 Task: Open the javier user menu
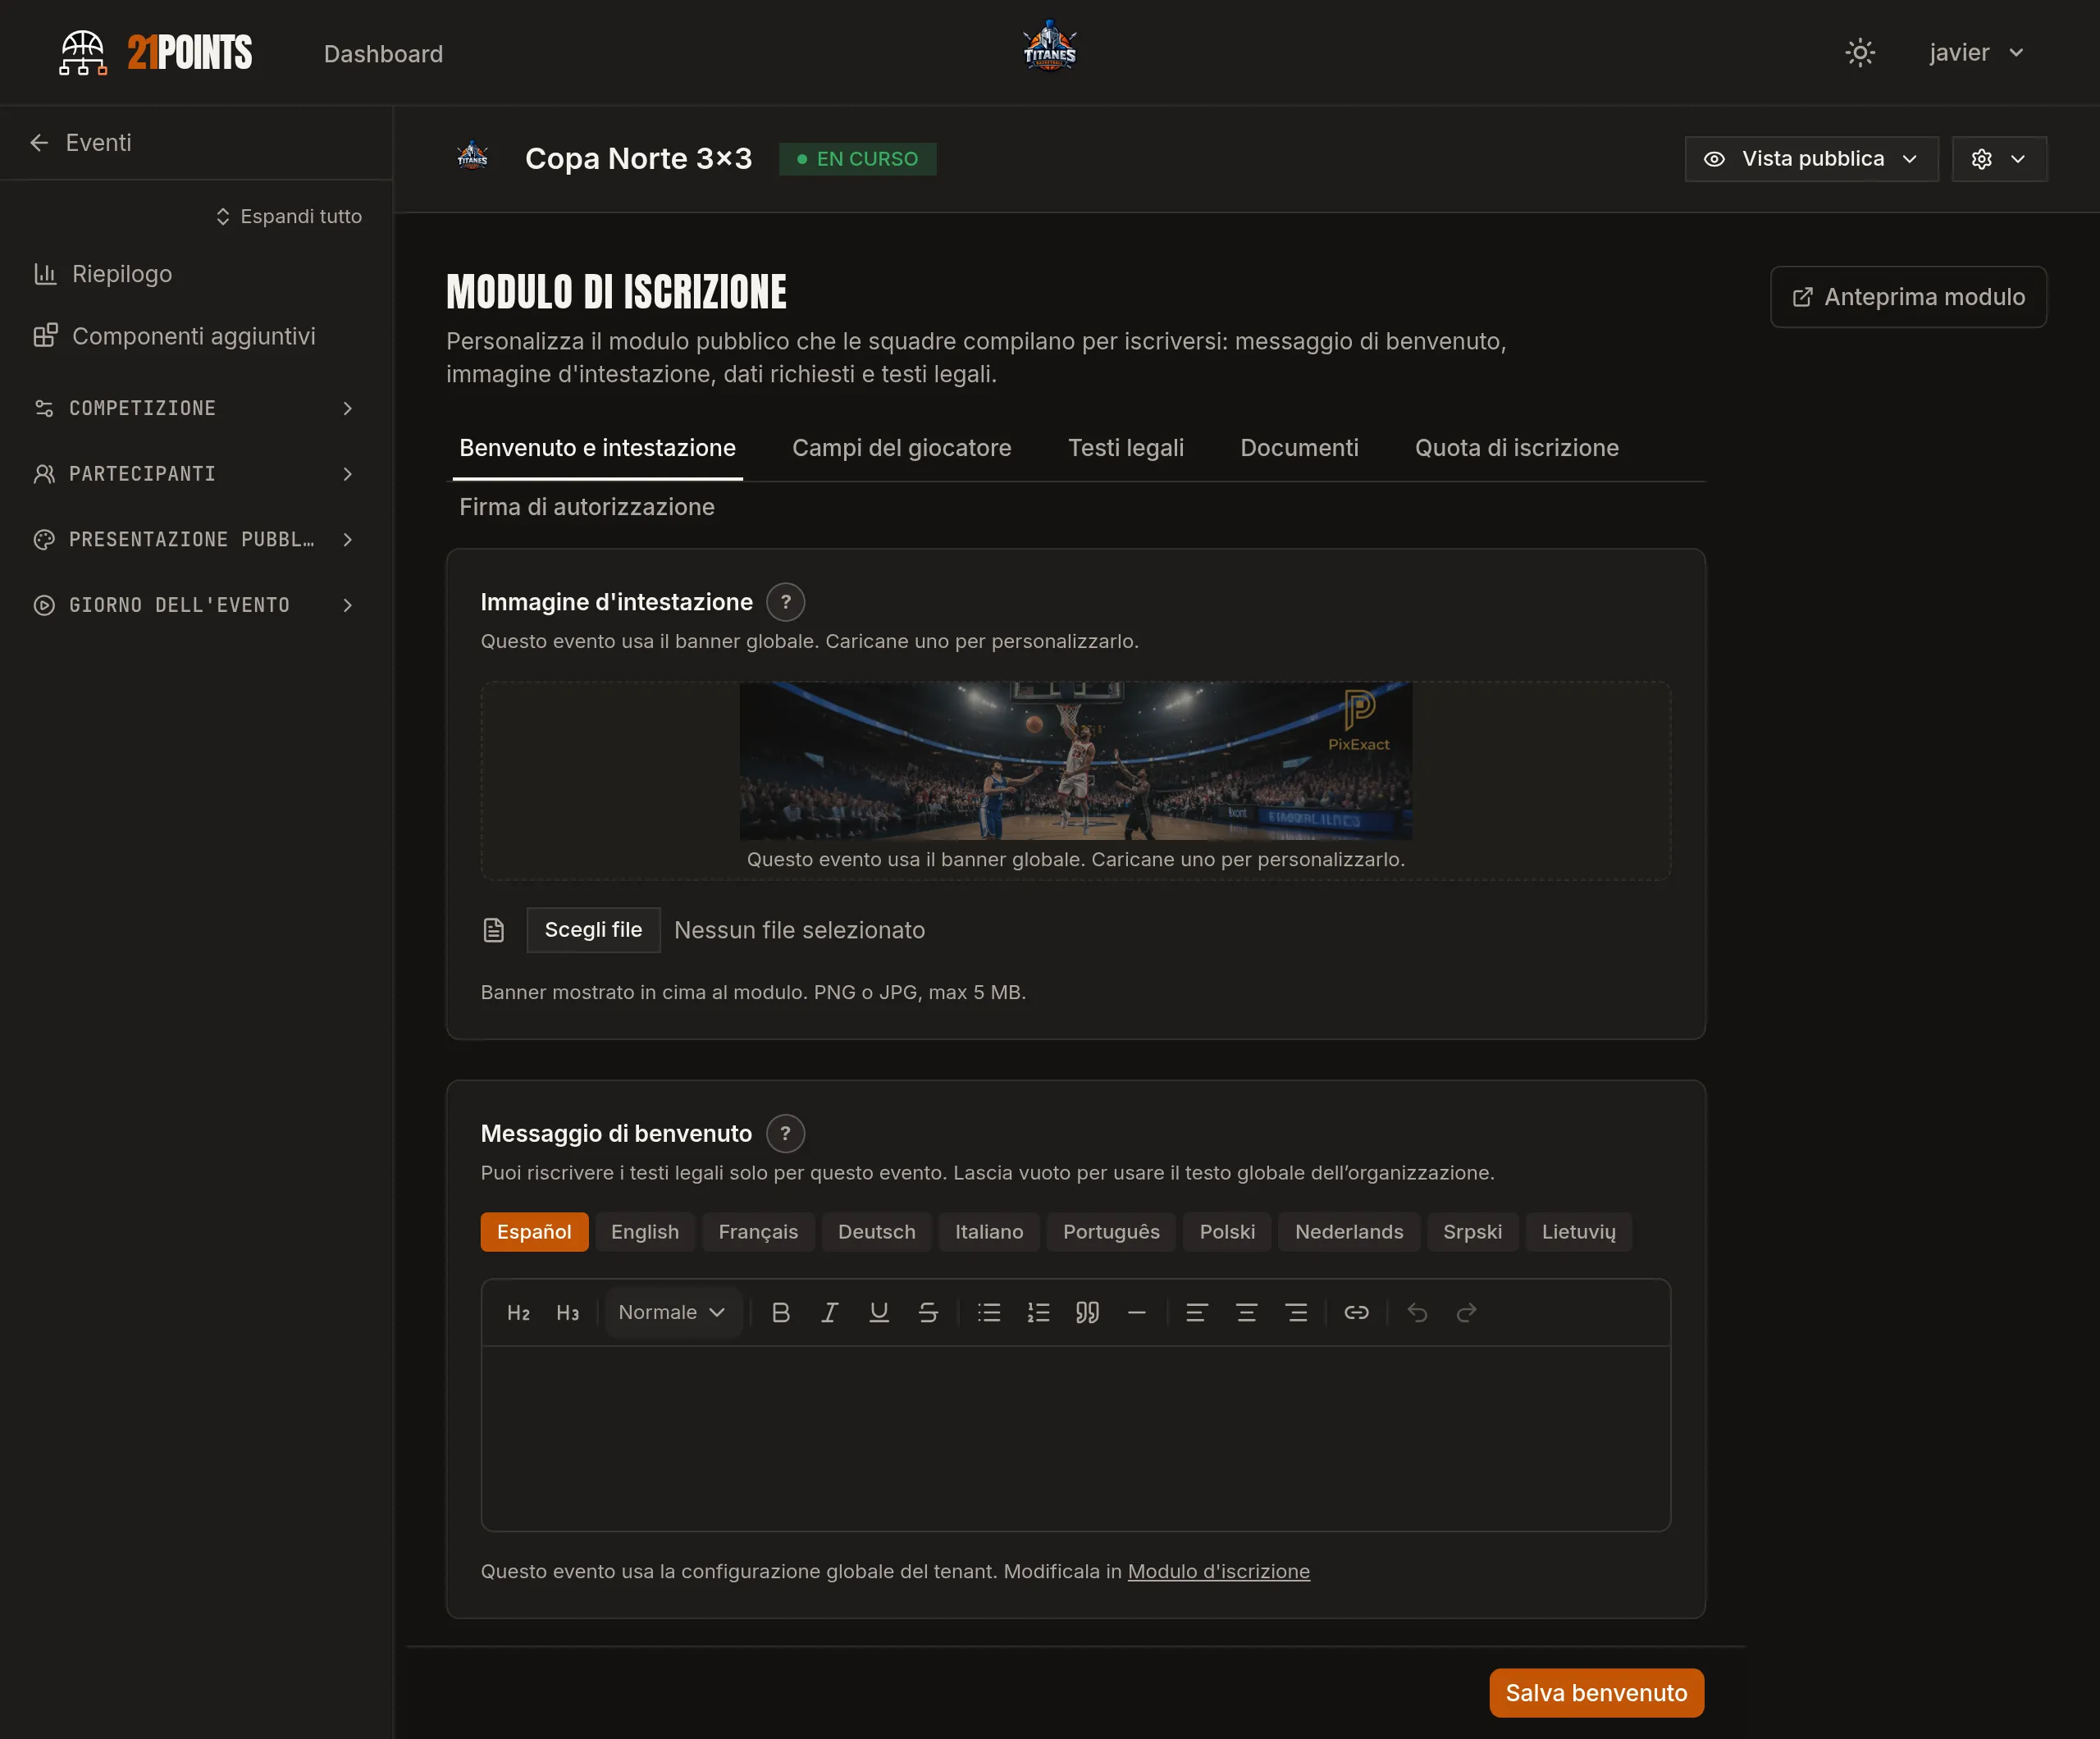coord(1976,53)
